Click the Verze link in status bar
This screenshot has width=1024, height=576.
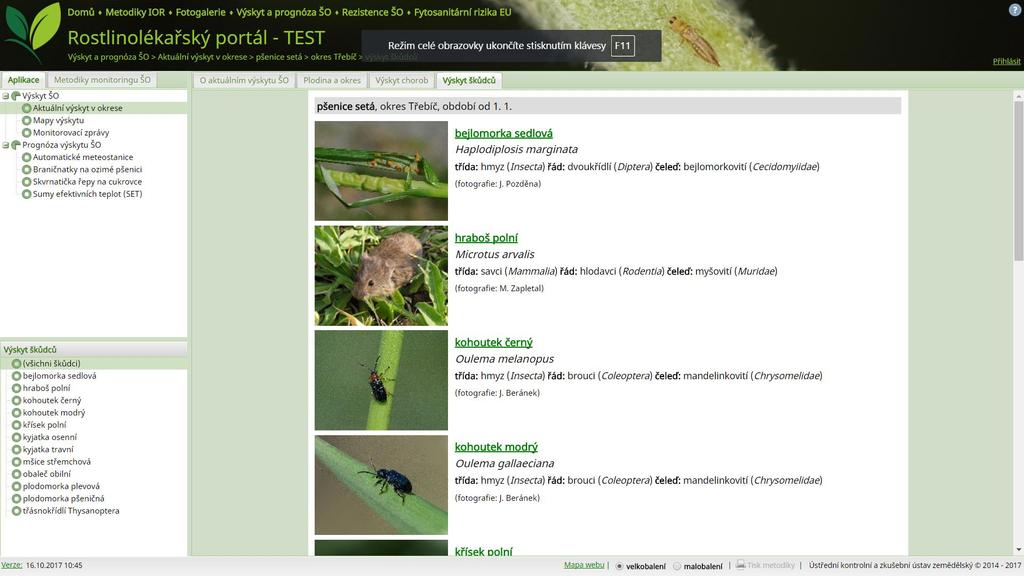tap(11, 565)
